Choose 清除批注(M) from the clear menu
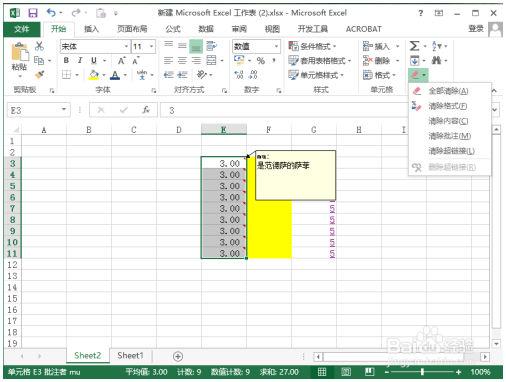The height and width of the screenshot is (382, 506). pyautogui.click(x=449, y=136)
